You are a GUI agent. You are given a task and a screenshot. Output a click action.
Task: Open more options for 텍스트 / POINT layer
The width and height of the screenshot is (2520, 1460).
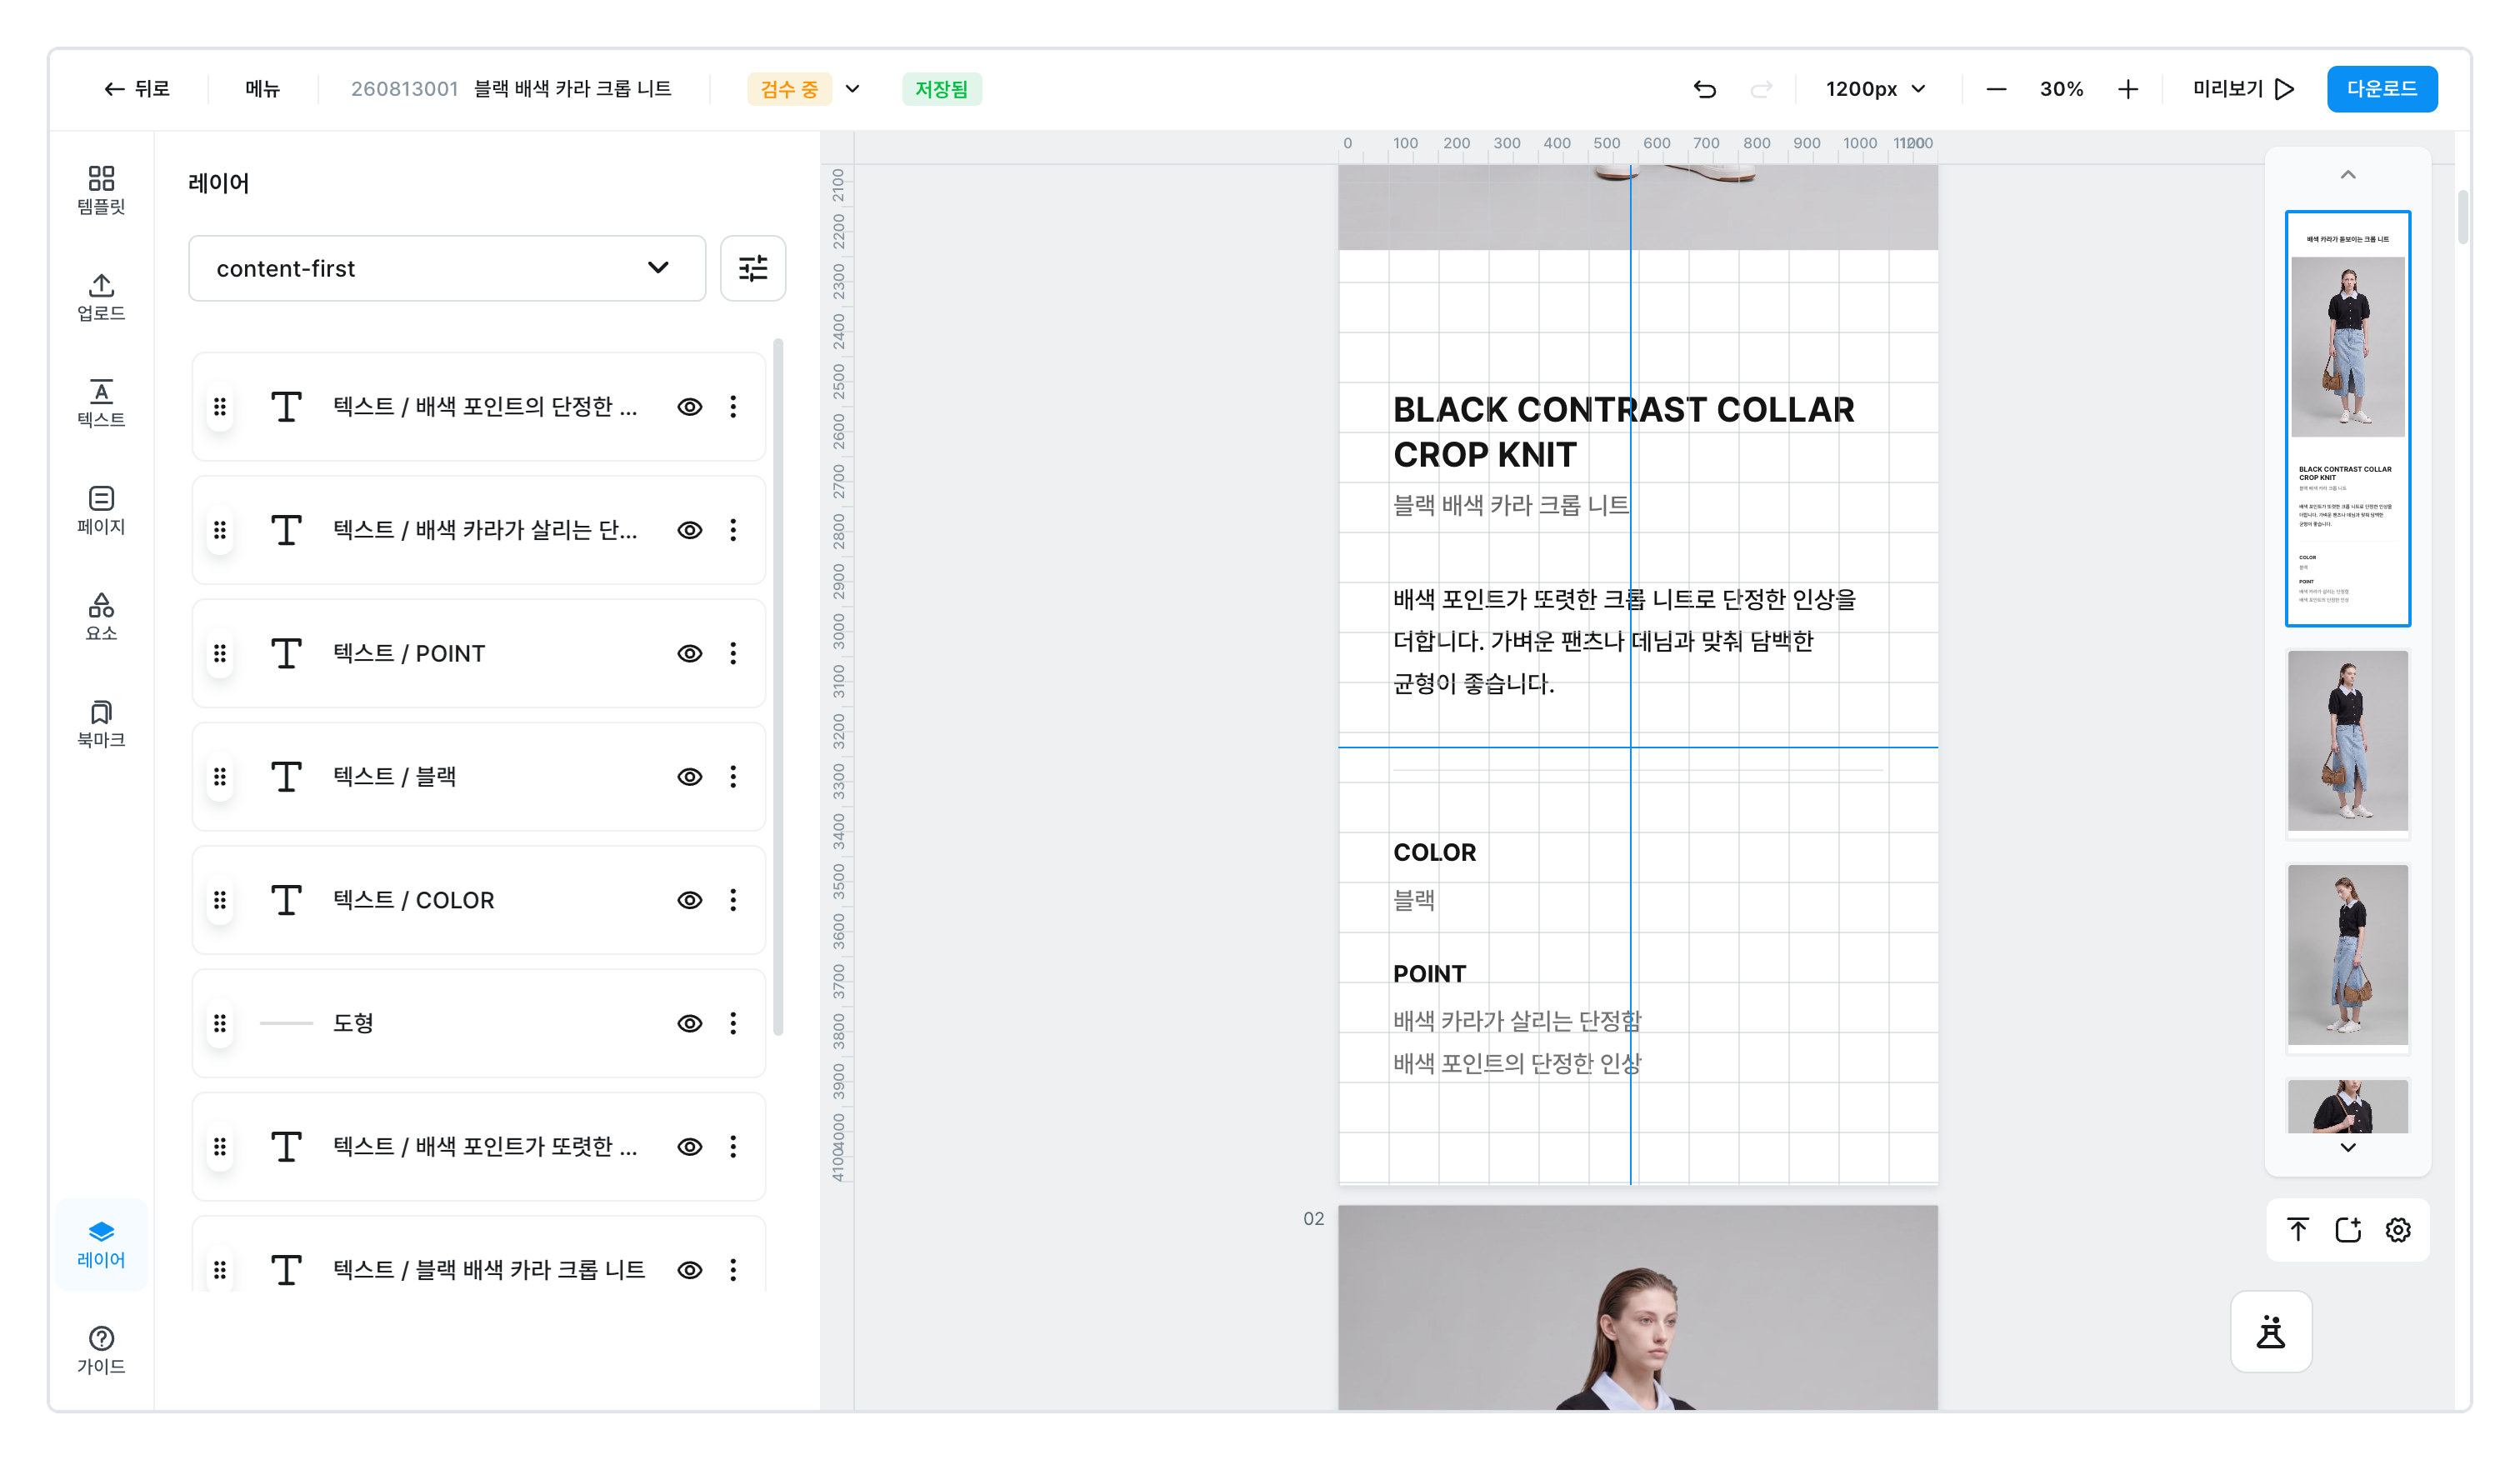pyautogui.click(x=733, y=653)
